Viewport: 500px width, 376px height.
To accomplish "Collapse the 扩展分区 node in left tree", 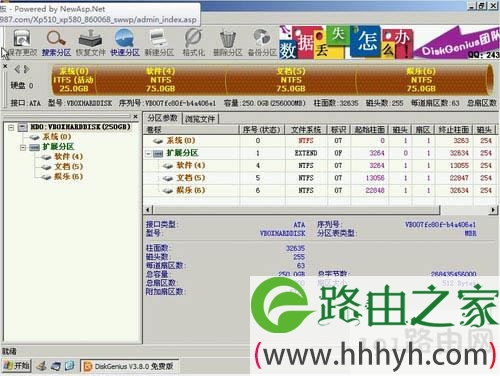I will (23, 147).
